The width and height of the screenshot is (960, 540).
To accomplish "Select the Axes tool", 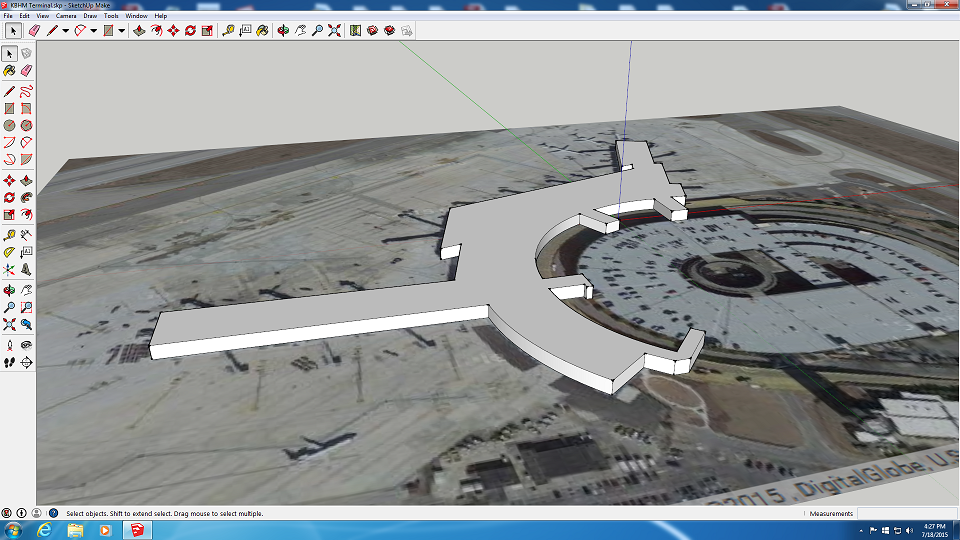I will click(x=9, y=269).
